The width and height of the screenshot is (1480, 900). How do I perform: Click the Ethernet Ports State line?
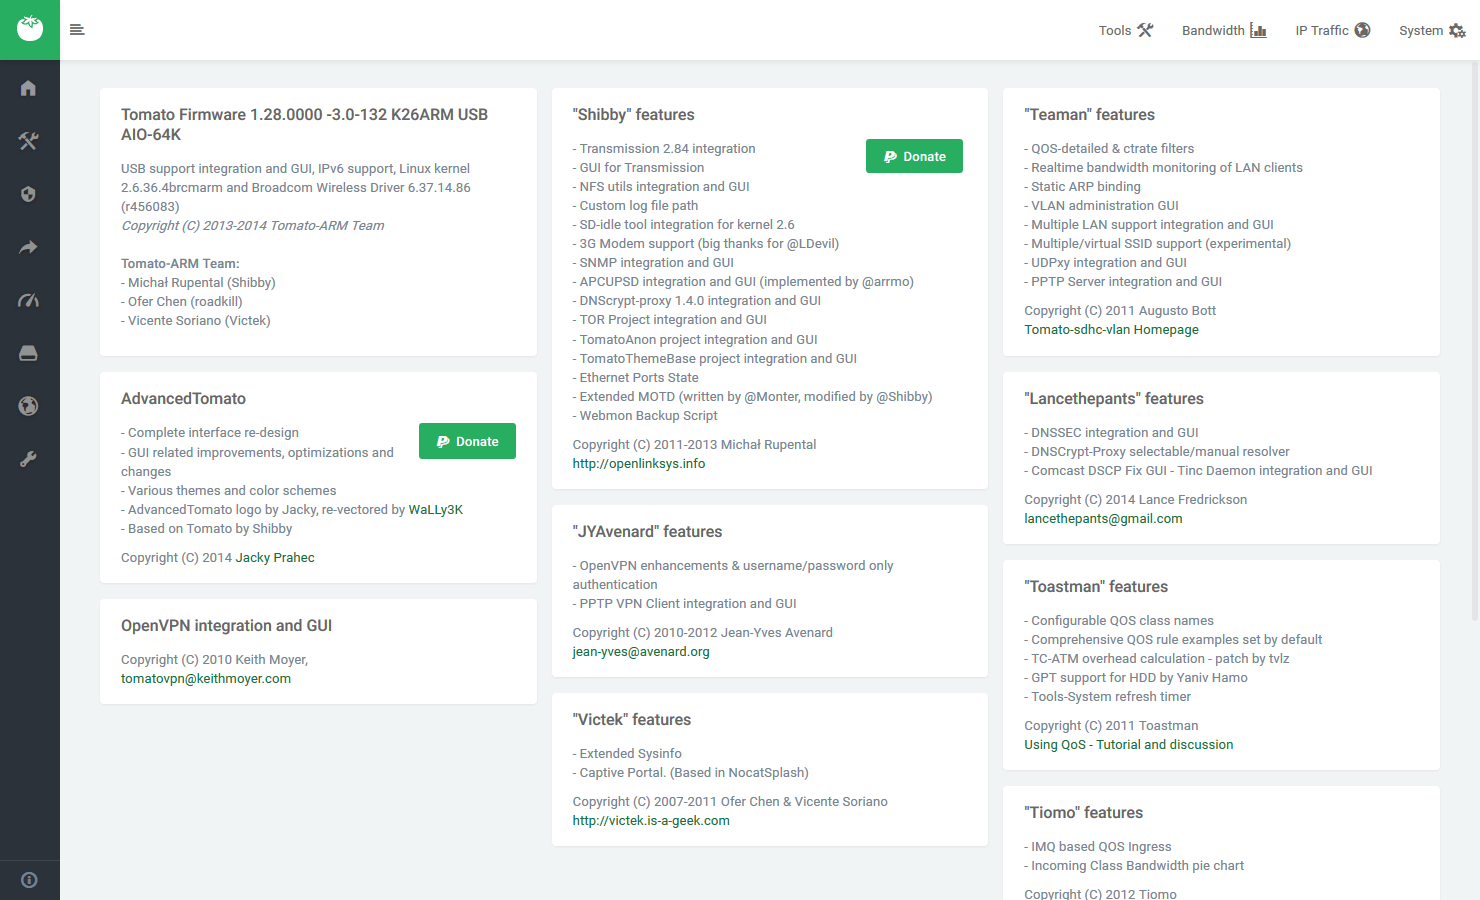pos(635,378)
